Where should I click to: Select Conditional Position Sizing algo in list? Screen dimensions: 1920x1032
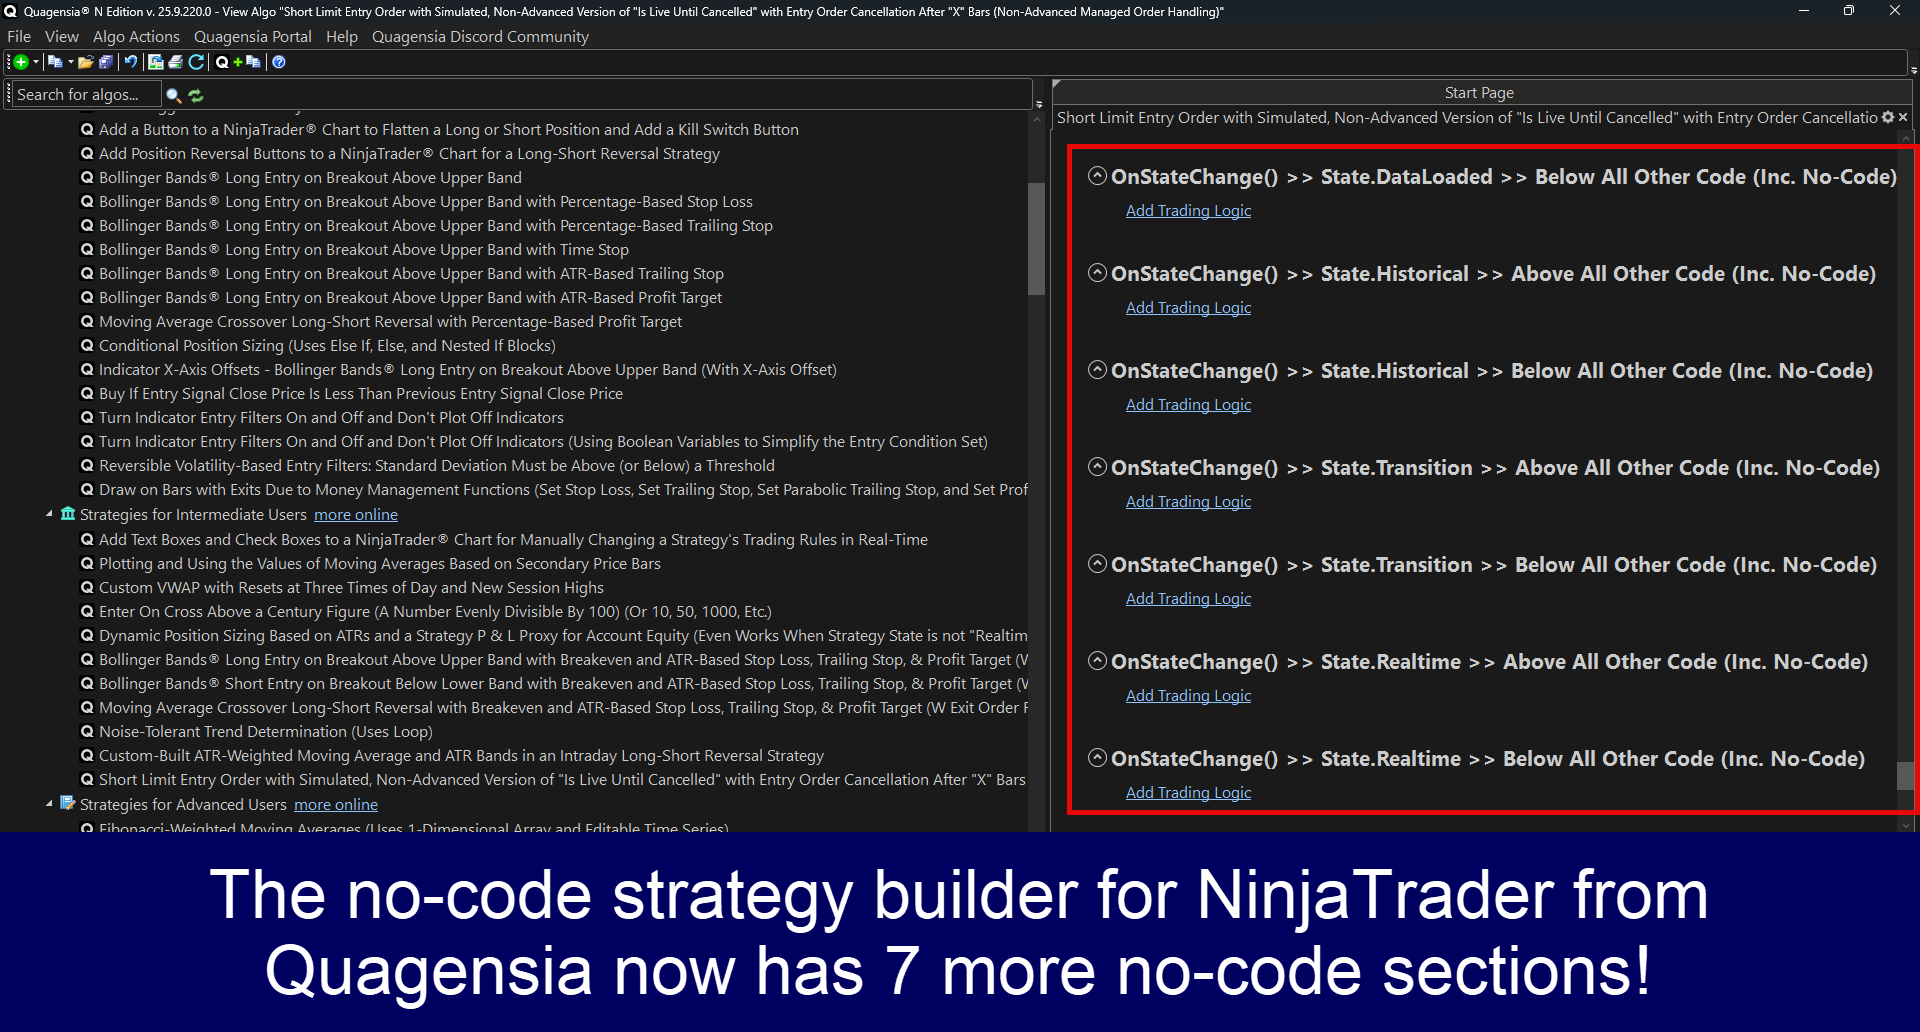(x=327, y=345)
